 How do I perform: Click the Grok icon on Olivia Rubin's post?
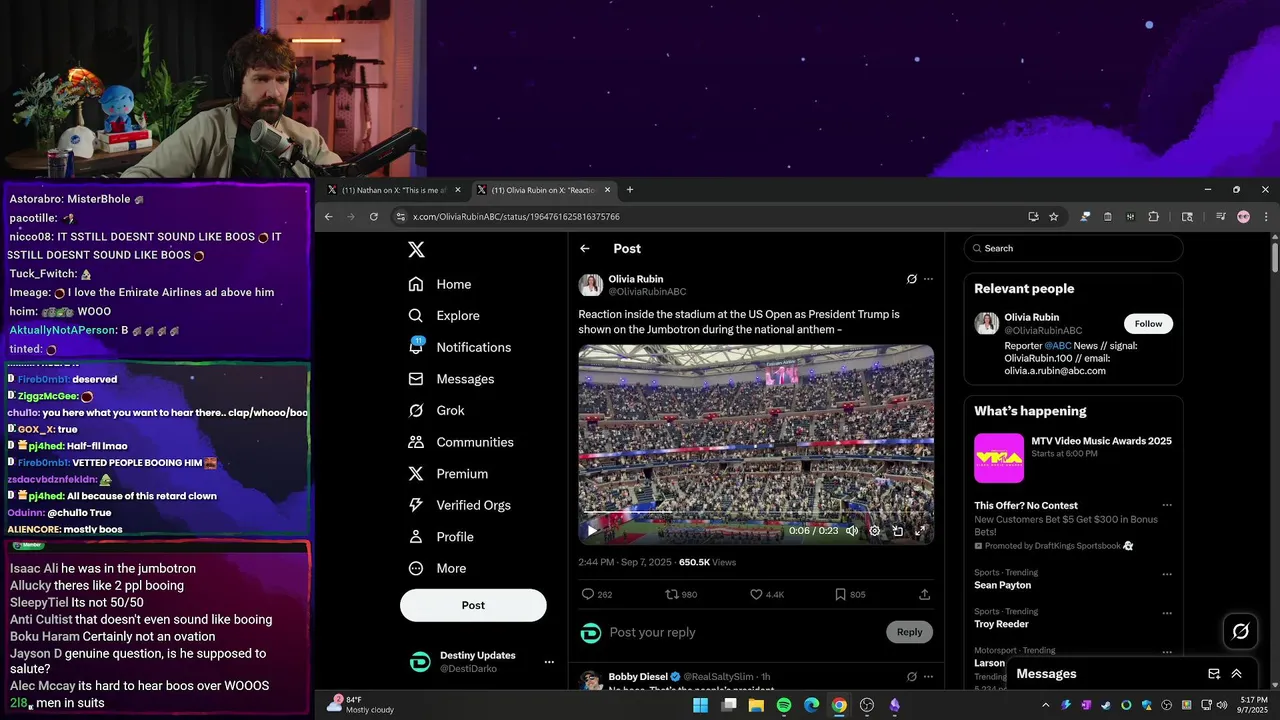(x=912, y=279)
